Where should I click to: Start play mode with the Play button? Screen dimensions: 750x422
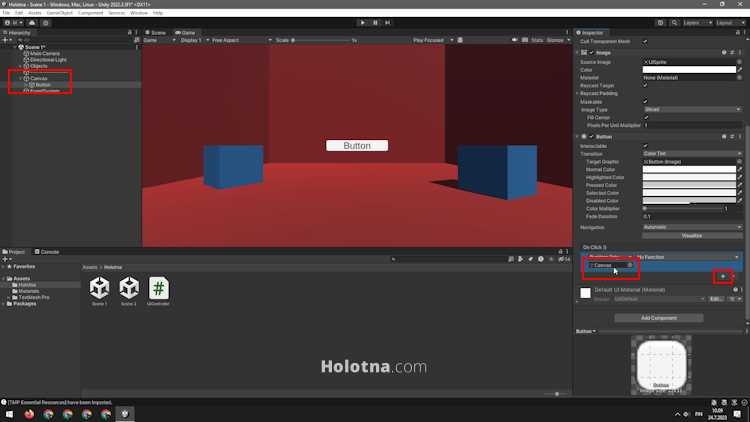[362, 22]
